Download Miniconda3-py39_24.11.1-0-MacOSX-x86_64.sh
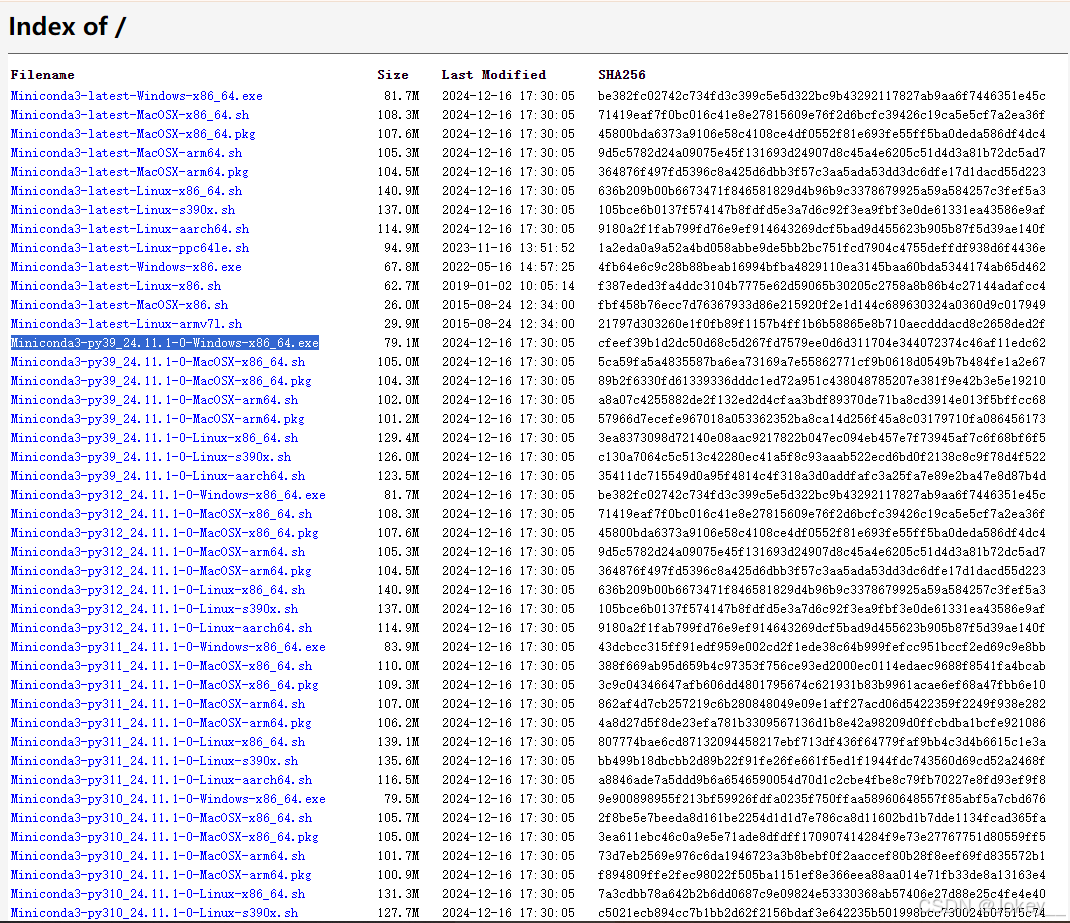1070x923 pixels. [x=158, y=362]
